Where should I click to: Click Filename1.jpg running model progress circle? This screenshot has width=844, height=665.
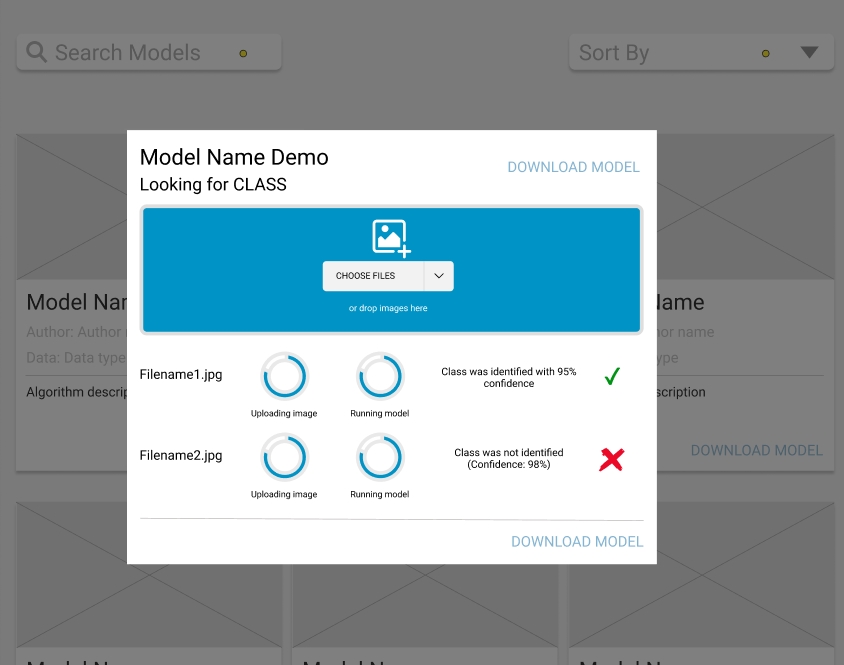click(380, 377)
